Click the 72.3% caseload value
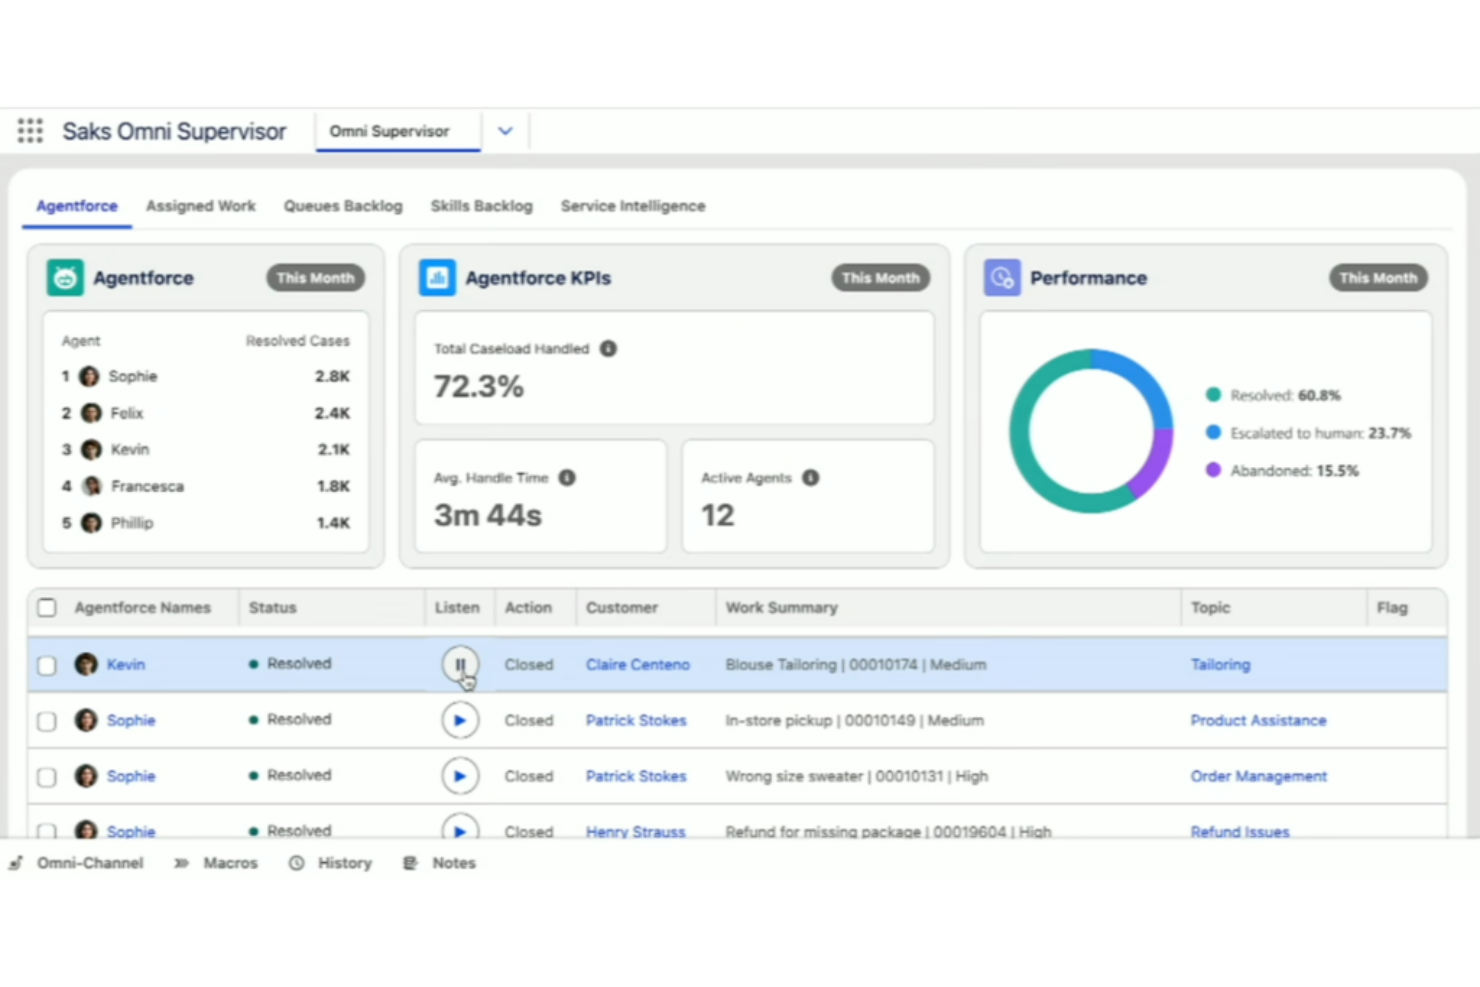Screen dimensions: 1480x987 (478, 387)
